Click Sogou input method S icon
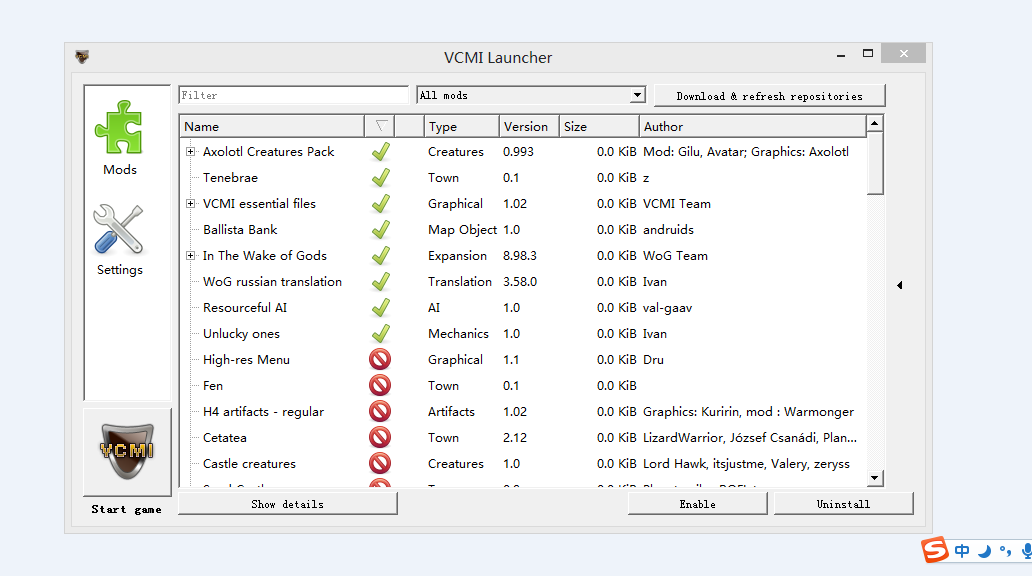Viewport: 1032px width, 576px height. (935, 550)
